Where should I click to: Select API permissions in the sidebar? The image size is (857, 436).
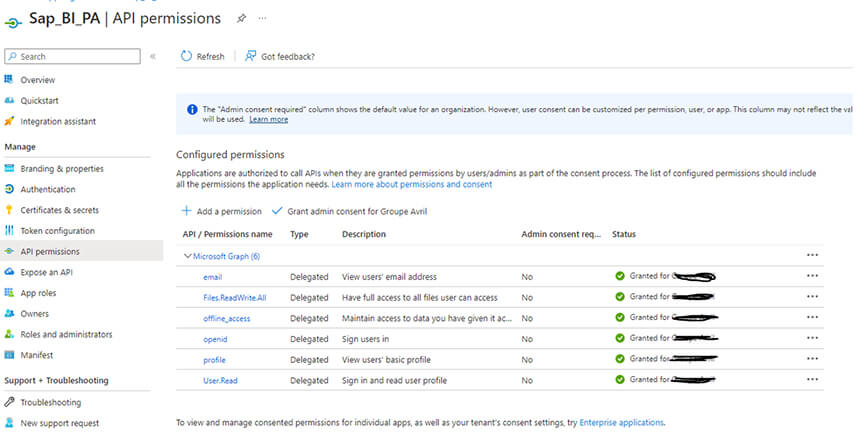tap(50, 251)
